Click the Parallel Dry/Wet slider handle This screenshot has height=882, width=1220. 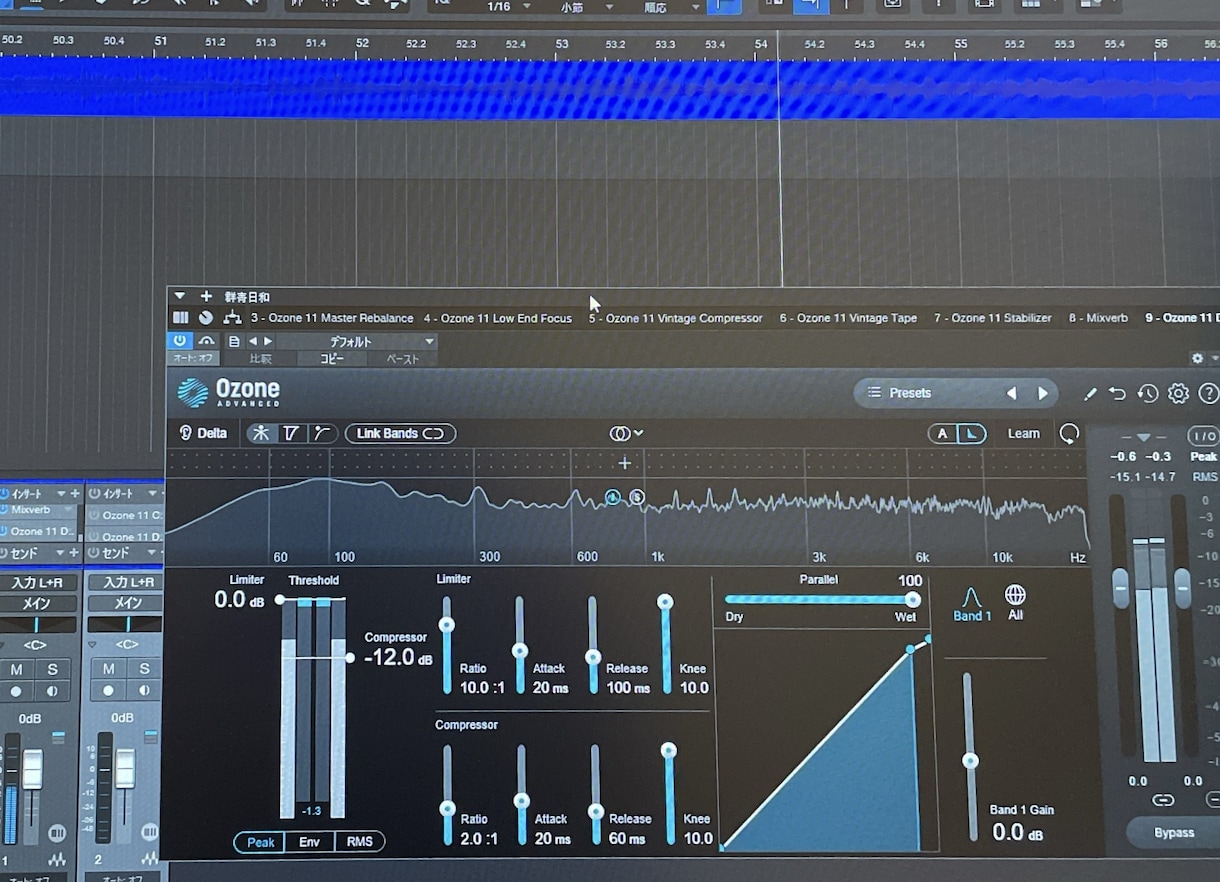(912, 599)
